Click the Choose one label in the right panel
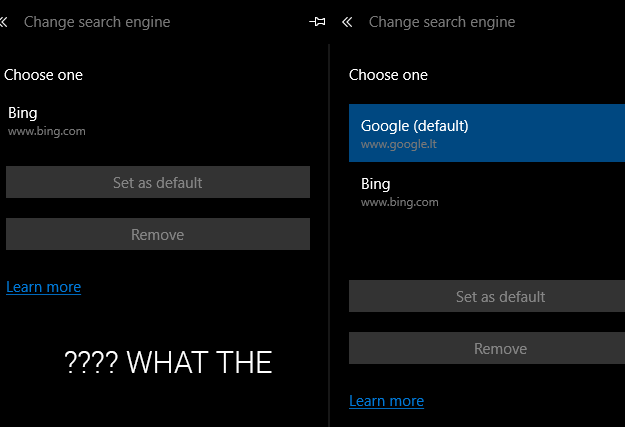Screen dimensions: 625x427 pos(388,75)
